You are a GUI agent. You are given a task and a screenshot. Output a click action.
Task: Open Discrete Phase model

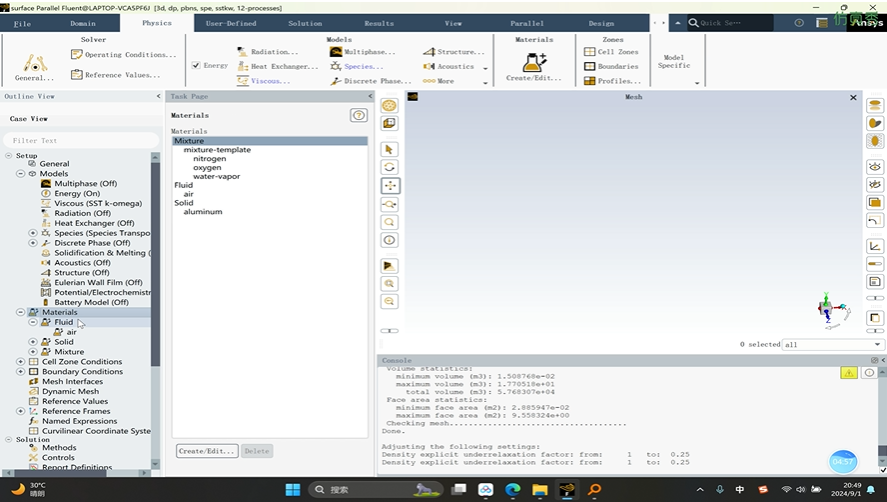(x=371, y=81)
